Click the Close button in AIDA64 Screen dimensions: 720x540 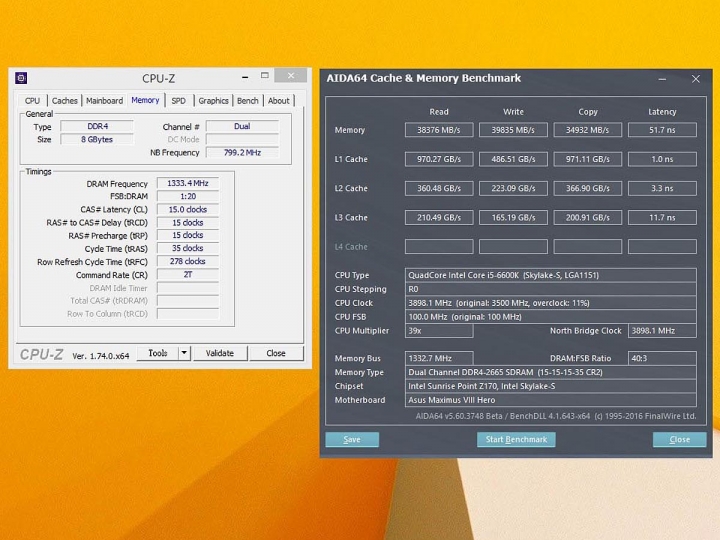(680, 439)
